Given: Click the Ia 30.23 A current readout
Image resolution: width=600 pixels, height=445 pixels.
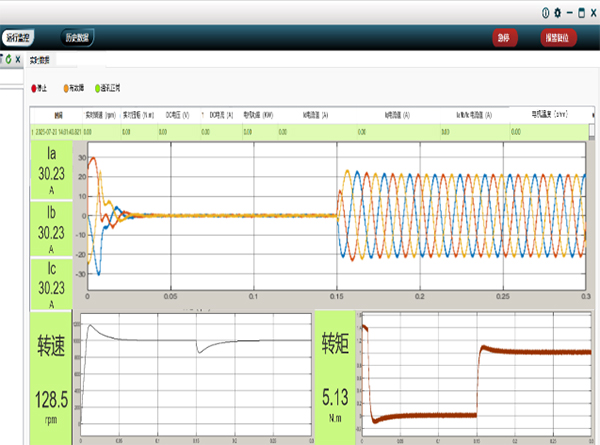Looking at the screenshot, I should point(51,171).
